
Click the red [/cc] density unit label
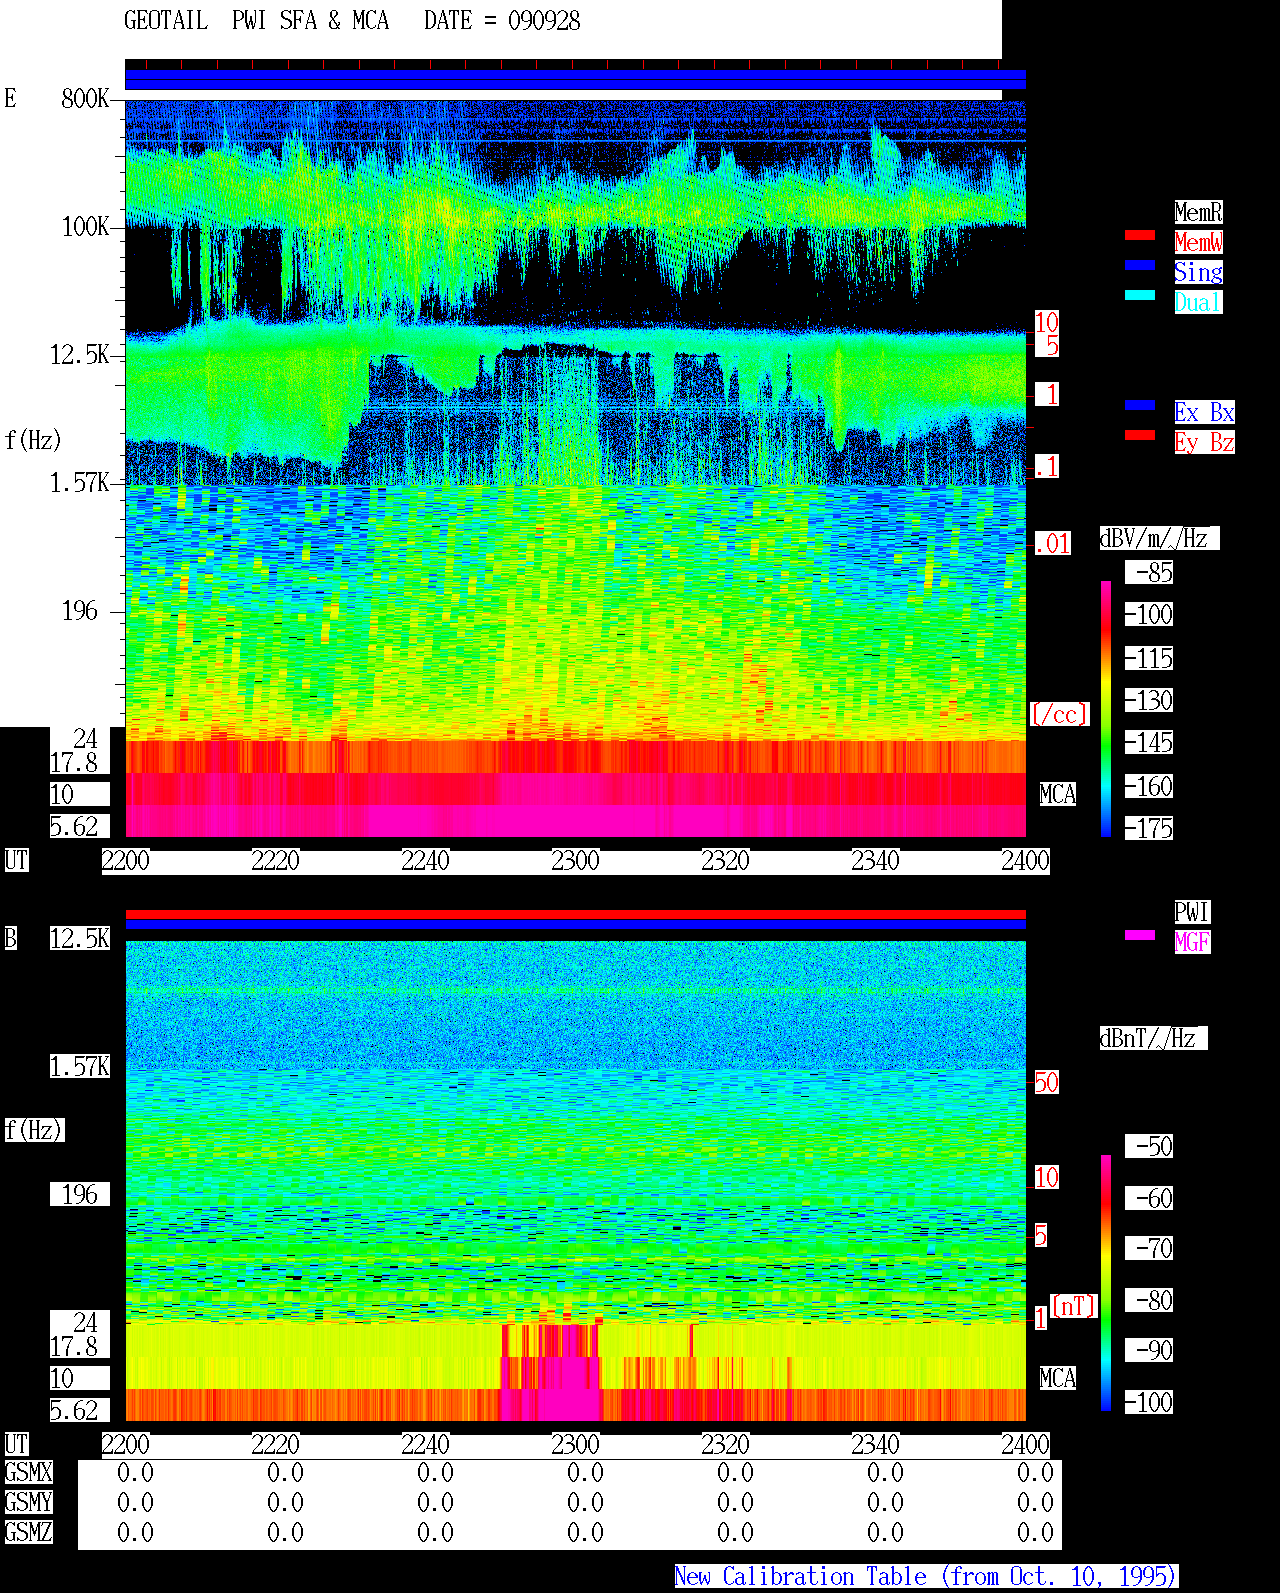(x=1059, y=714)
